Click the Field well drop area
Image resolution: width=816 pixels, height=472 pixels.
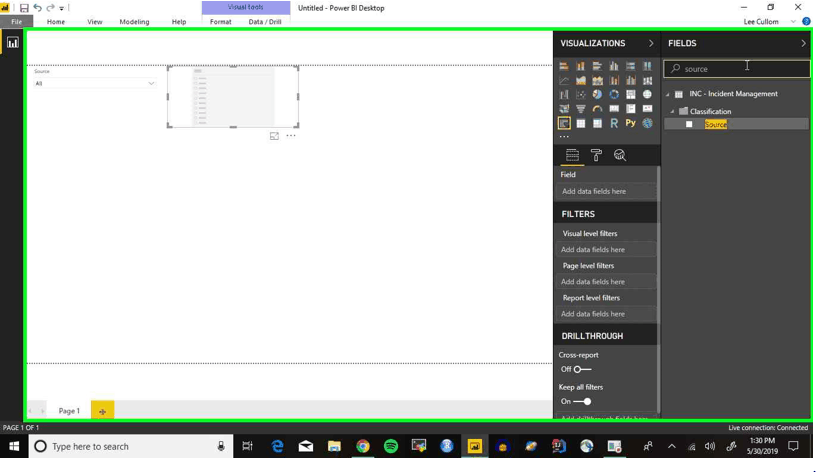coord(606,192)
